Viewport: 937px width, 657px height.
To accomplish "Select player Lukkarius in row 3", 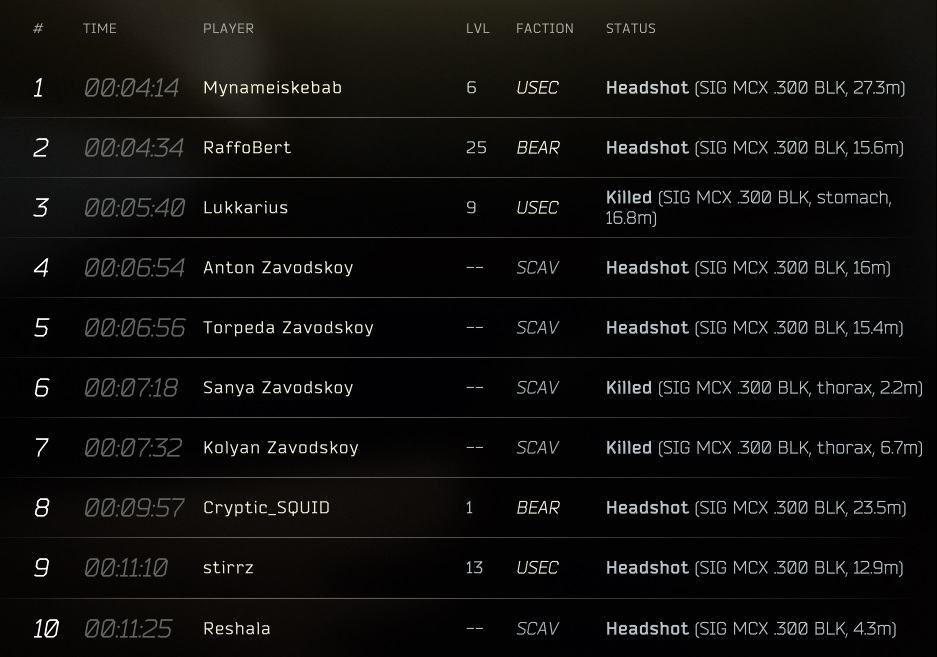I will [x=245, y=207].
